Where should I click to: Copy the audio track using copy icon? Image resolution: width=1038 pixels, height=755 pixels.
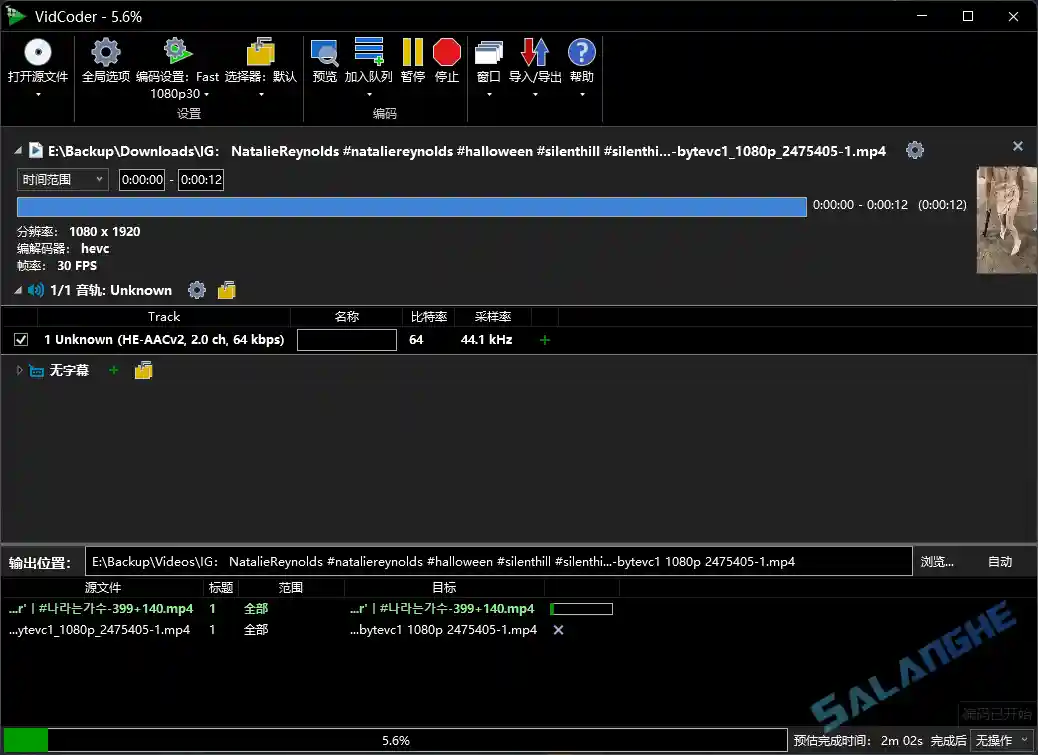tap(226, 290)
